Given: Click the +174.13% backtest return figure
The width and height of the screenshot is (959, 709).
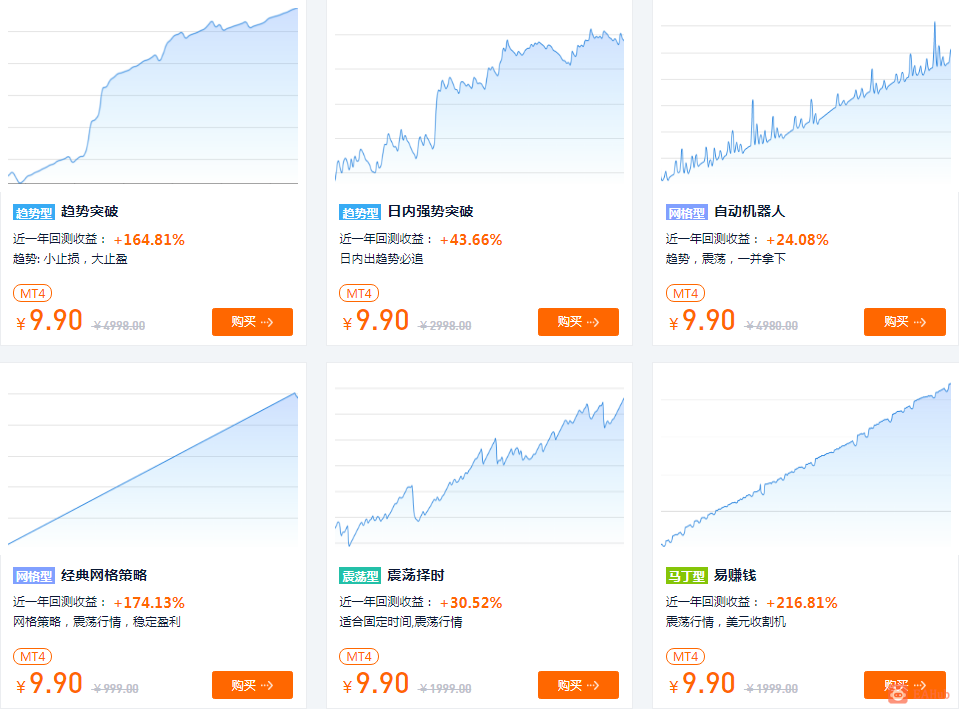Looking at the screenshot, I should pyautogui.click(x=149, y=603).
